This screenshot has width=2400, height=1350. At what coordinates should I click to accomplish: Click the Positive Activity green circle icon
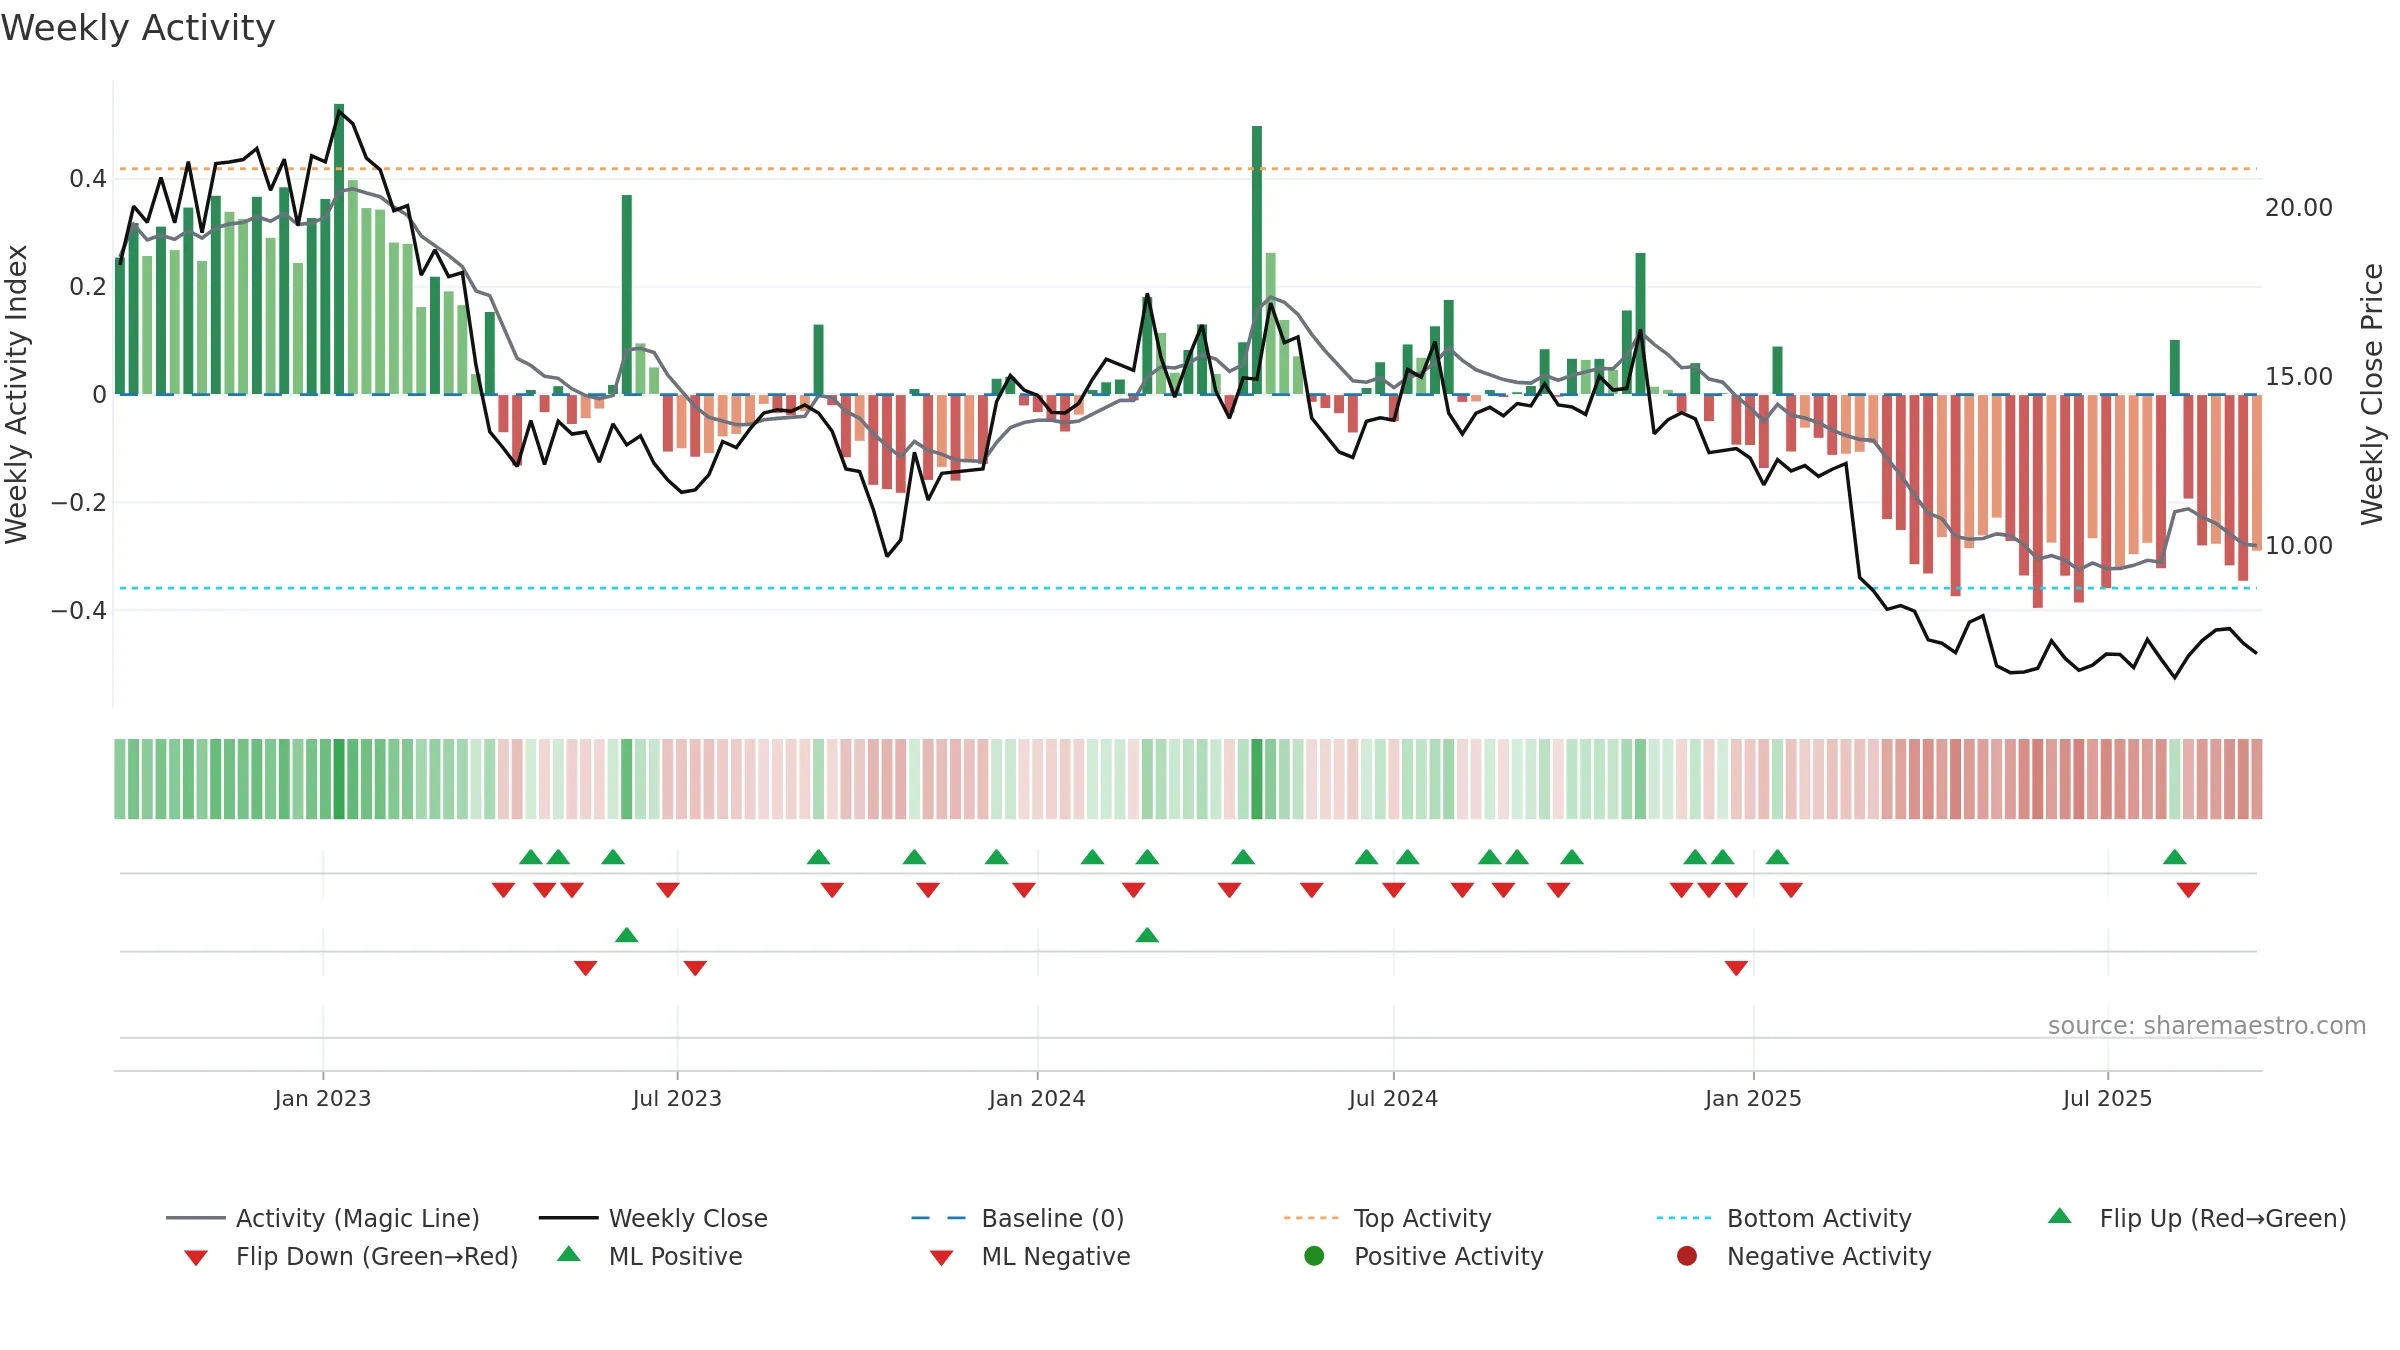click(x=1315, y=1255)
